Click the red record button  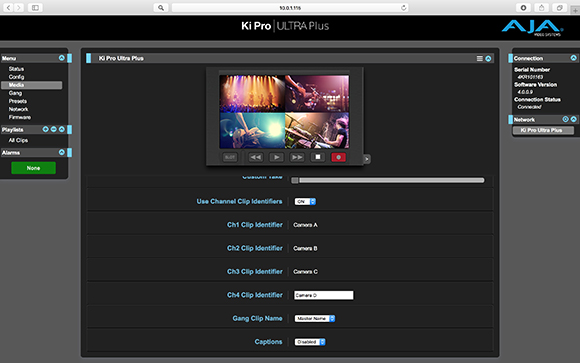338,157
